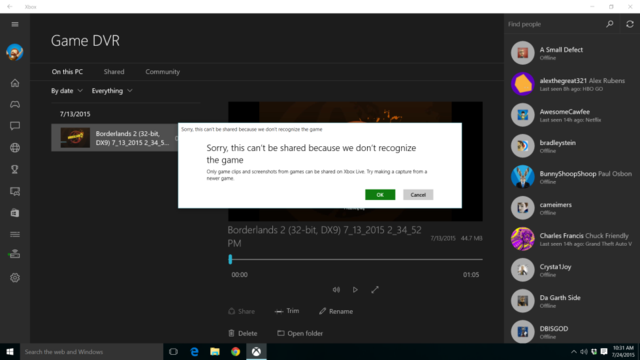Expand the Everything filter dropdown

112,91
